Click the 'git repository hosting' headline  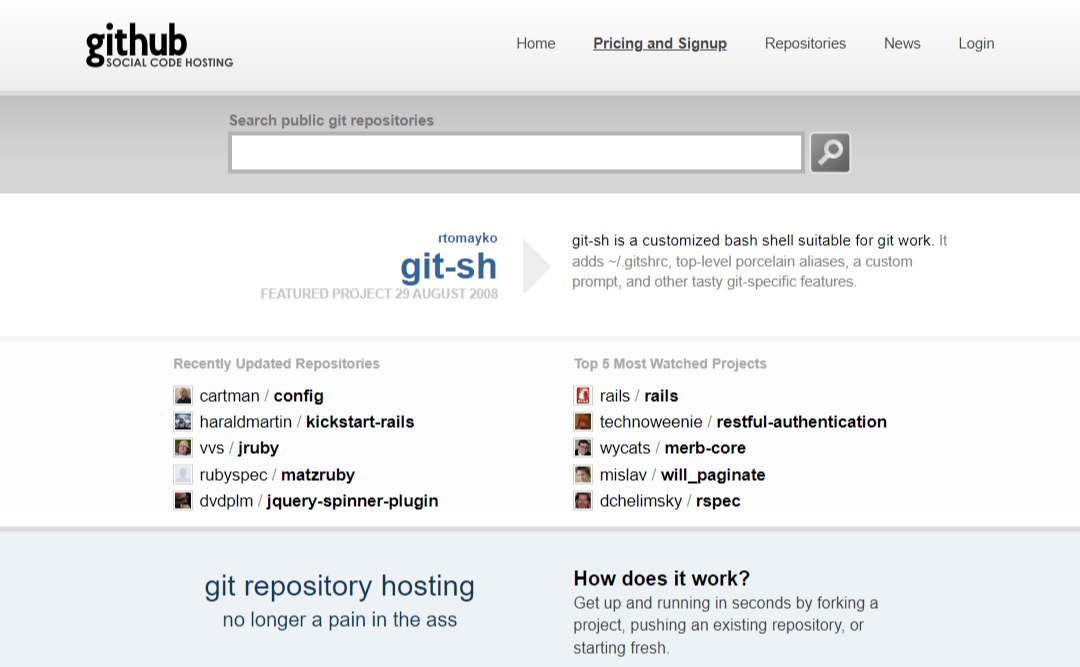click(x=340, y=586)
